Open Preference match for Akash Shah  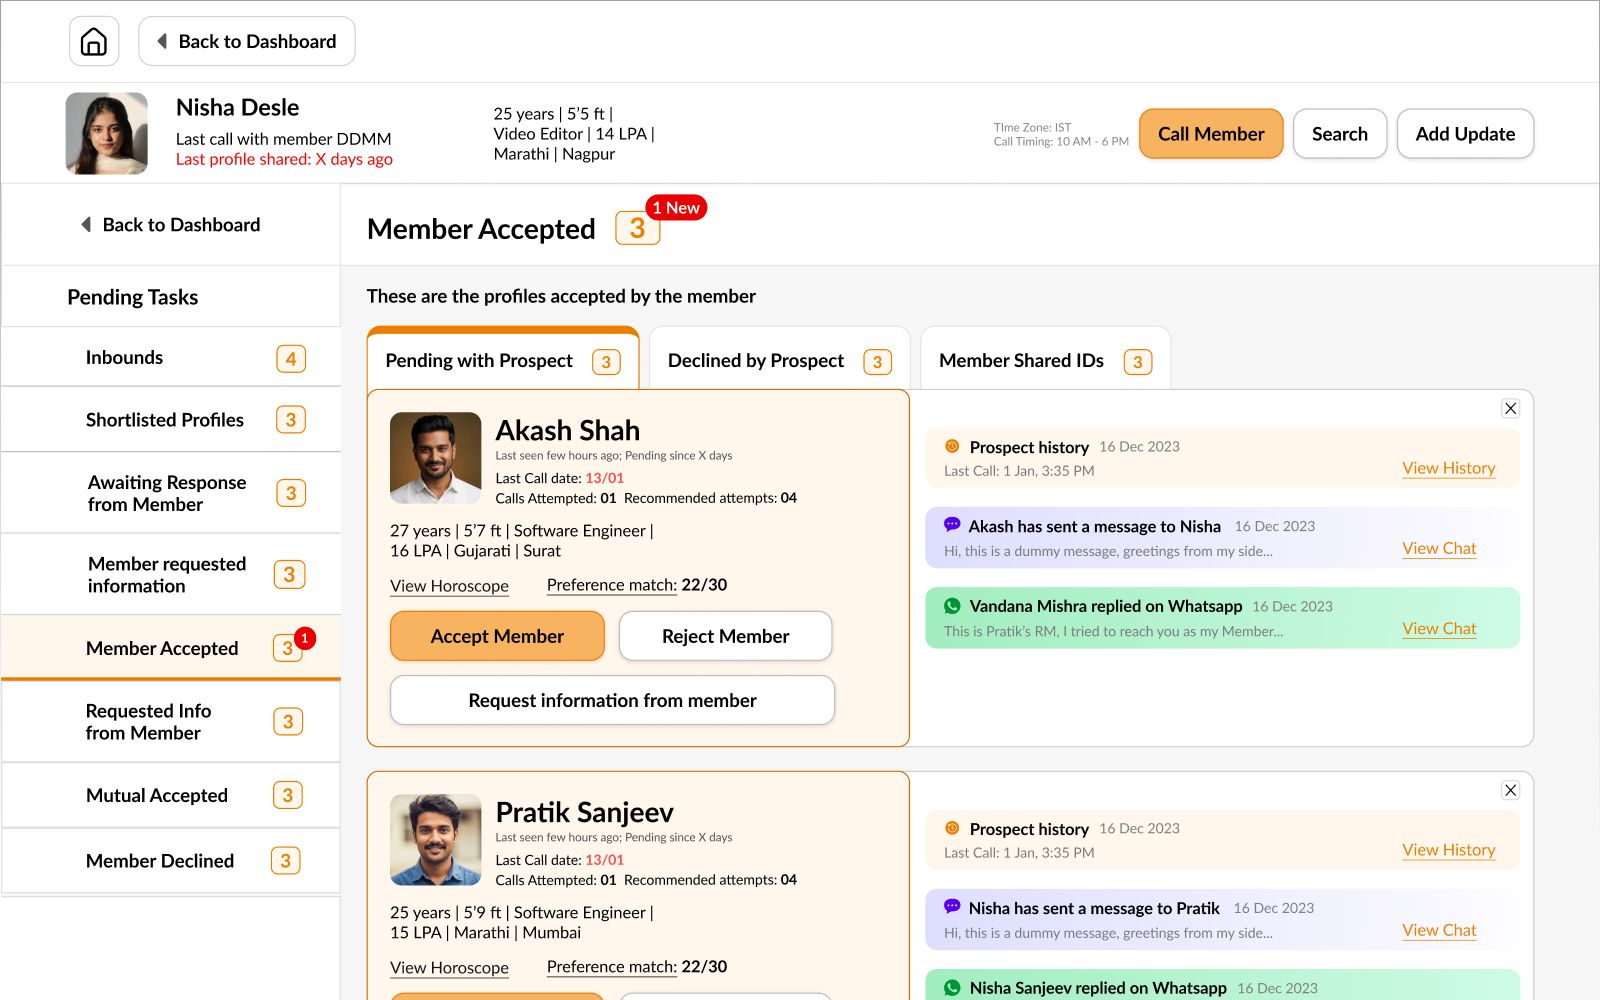pos(637,585)
